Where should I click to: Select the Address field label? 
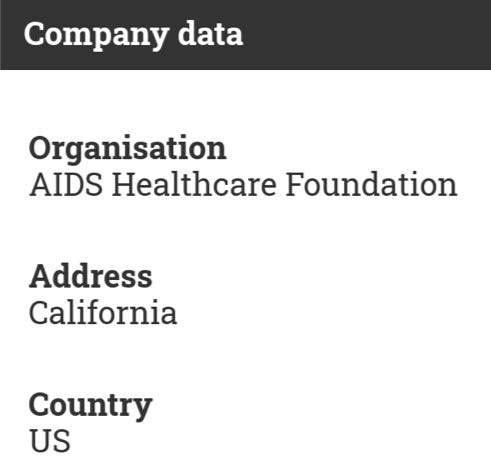(91, 276)
